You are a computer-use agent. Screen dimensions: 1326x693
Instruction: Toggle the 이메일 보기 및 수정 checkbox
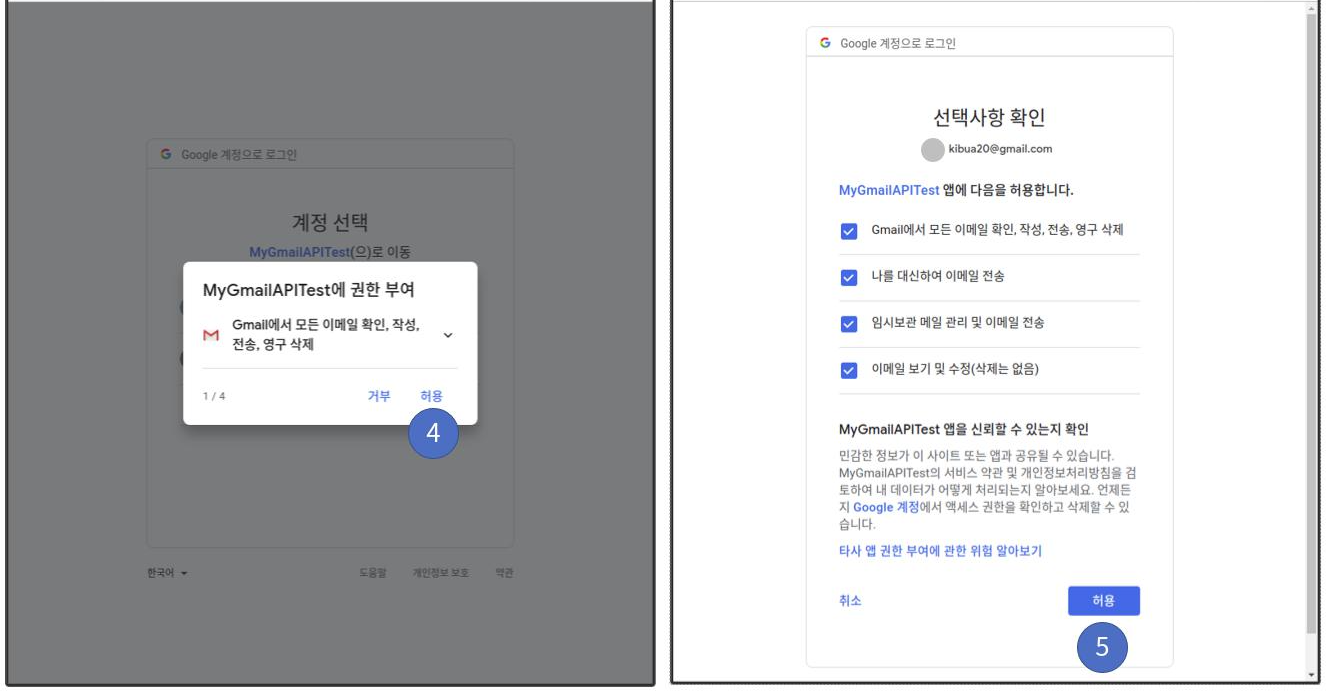(849, 370)
